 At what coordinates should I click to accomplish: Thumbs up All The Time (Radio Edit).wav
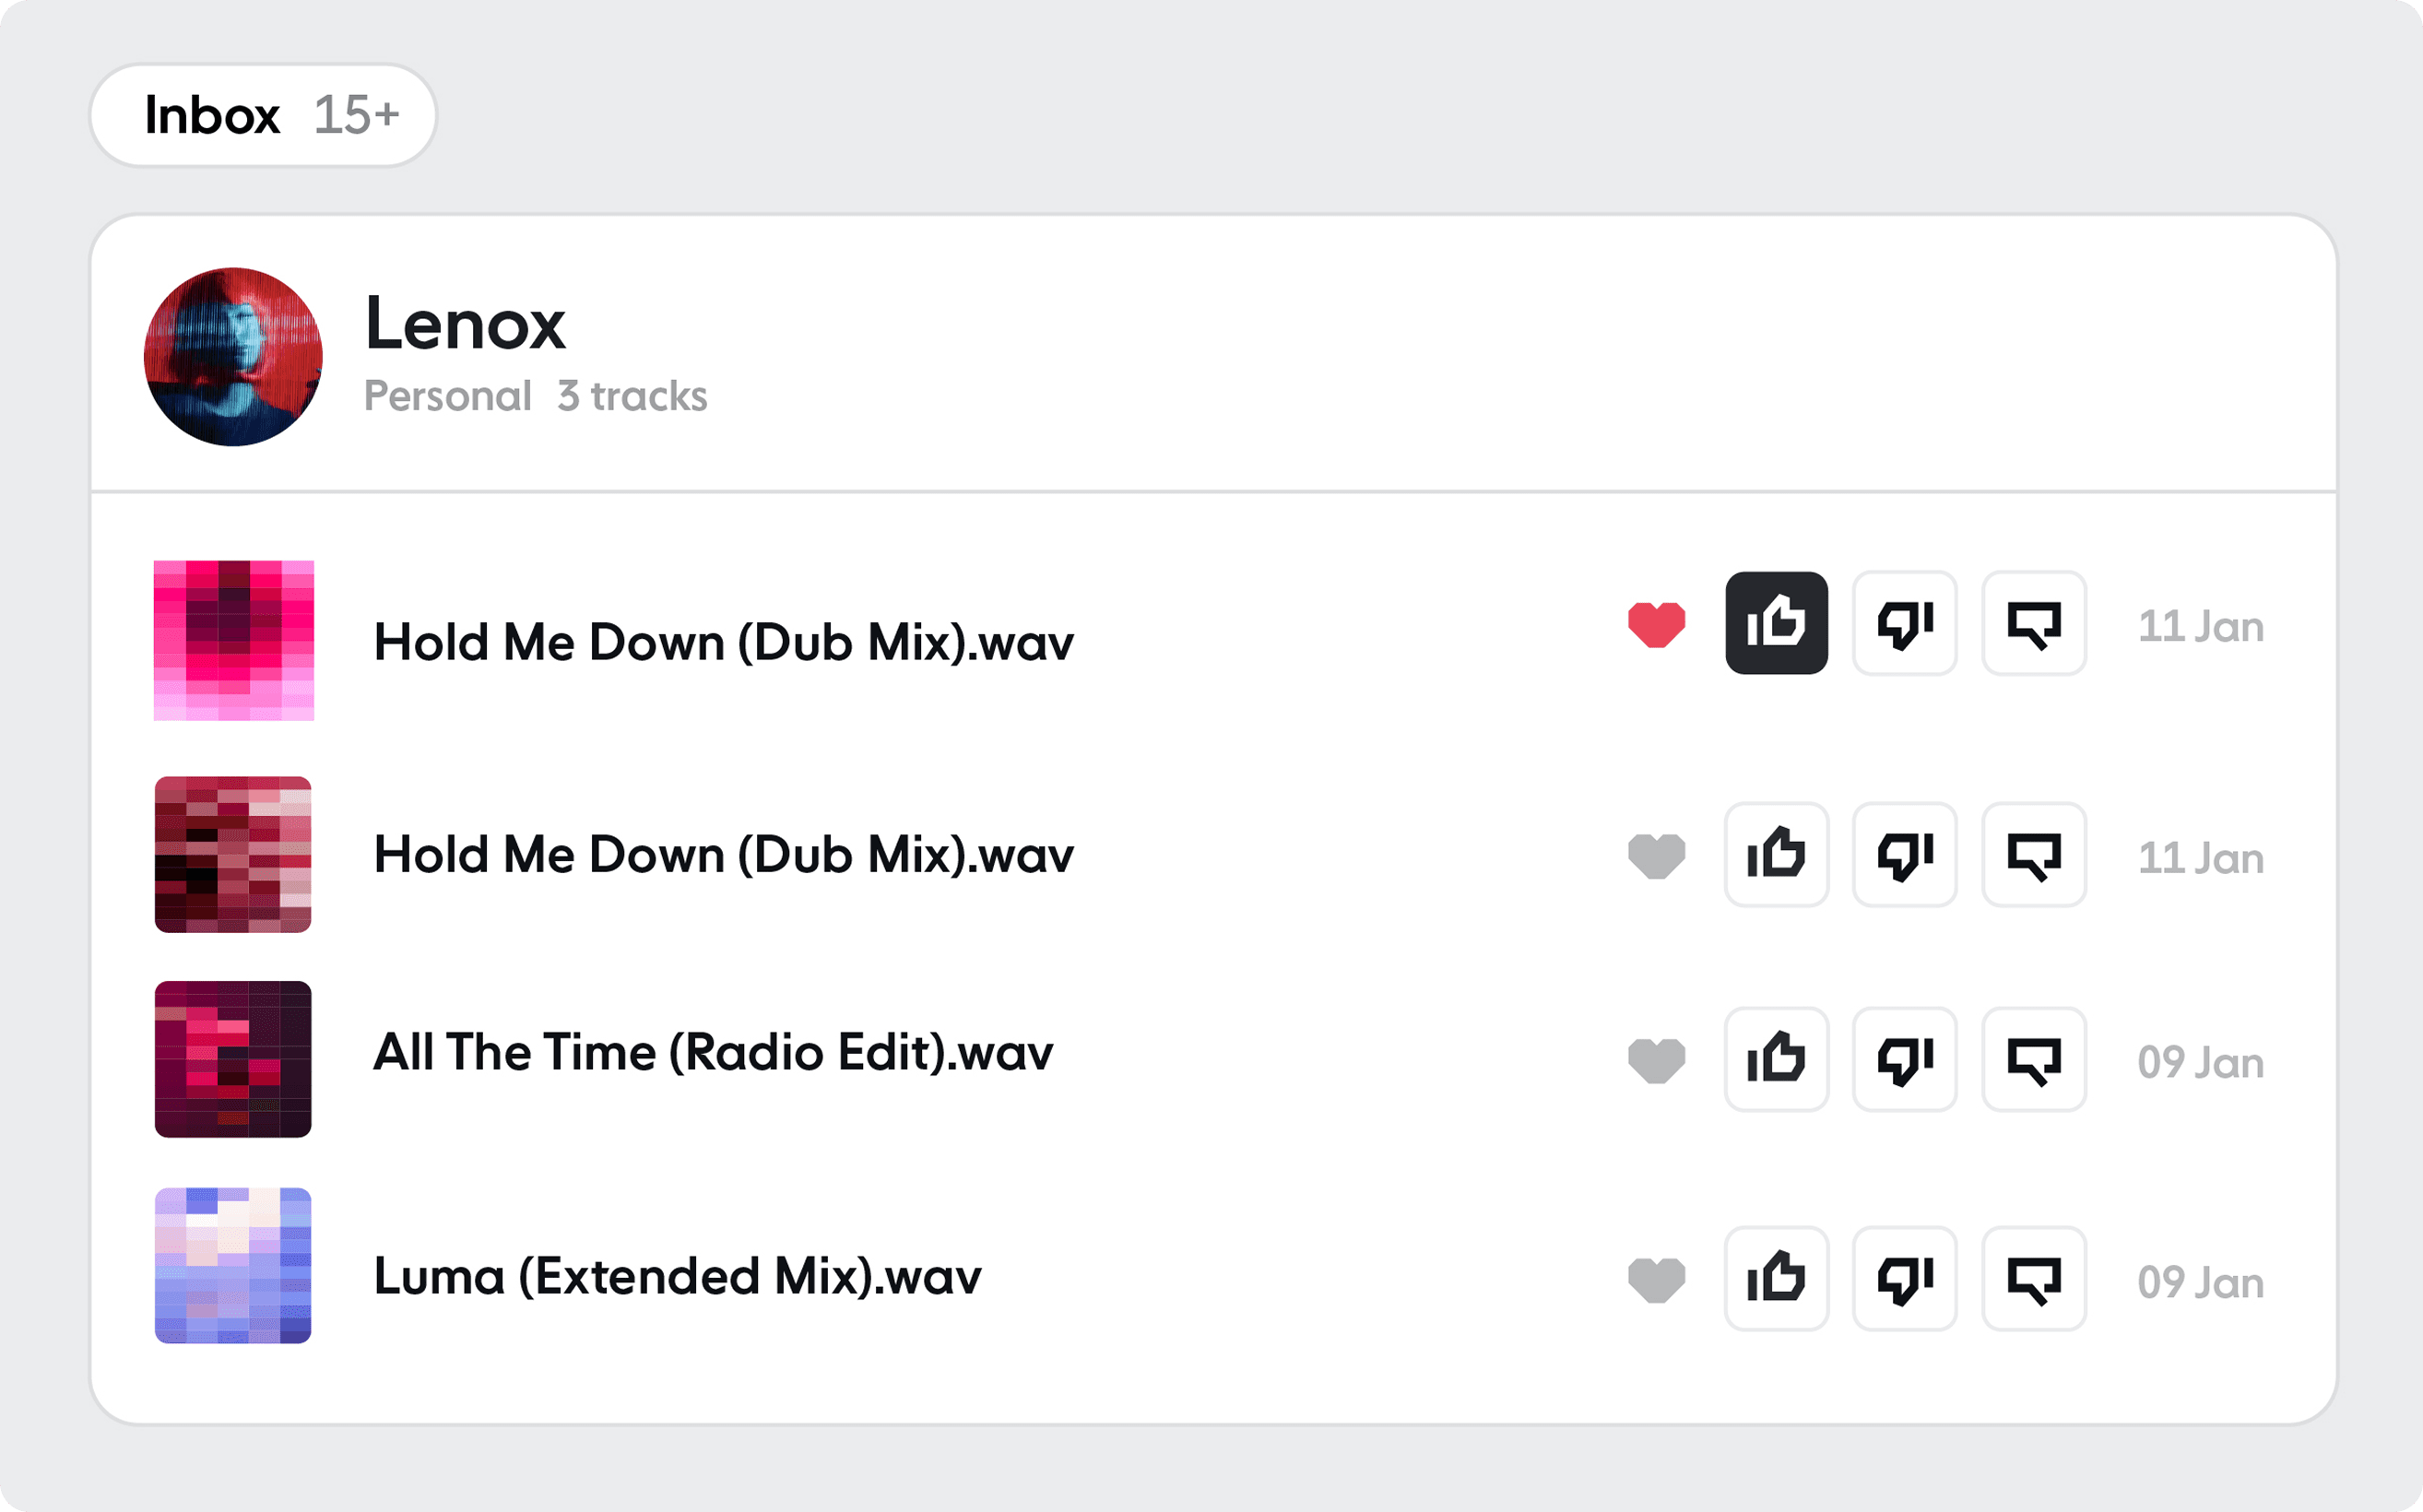coord(1776,1059)
